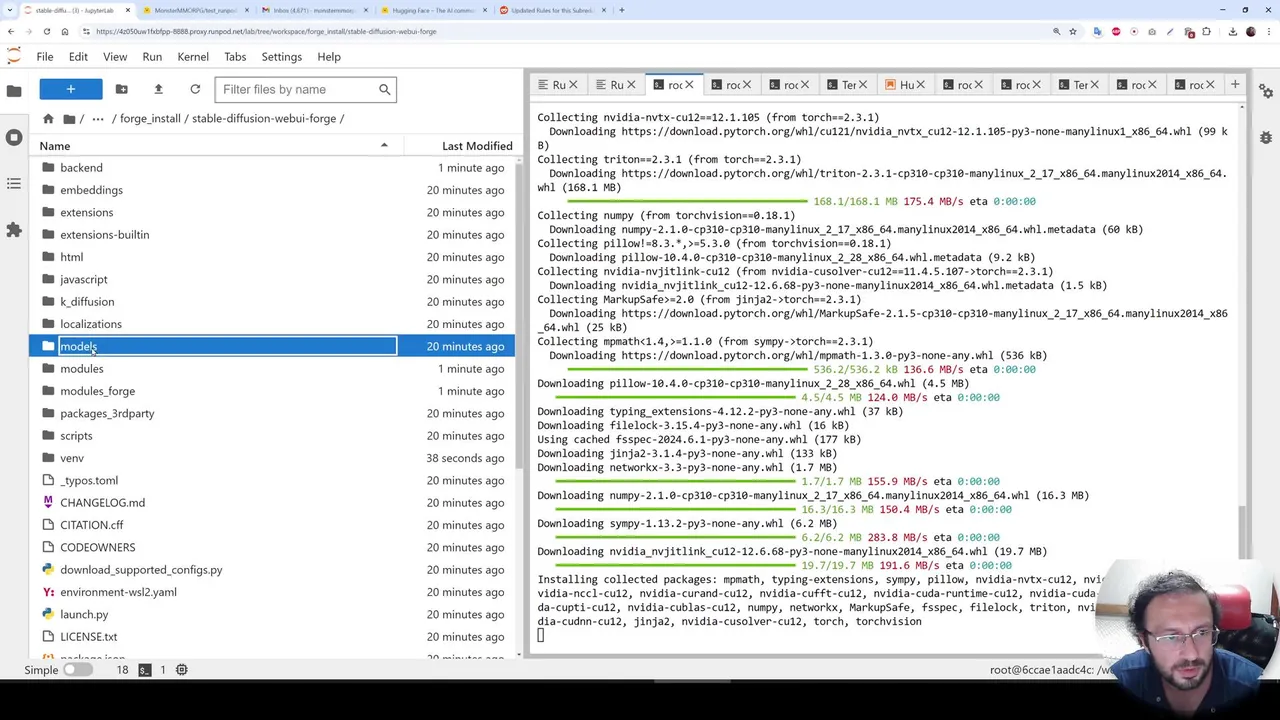1280x720 pixels.
Task: Click the kernel chip icon in status bar
Action: [x=181, y=670]
